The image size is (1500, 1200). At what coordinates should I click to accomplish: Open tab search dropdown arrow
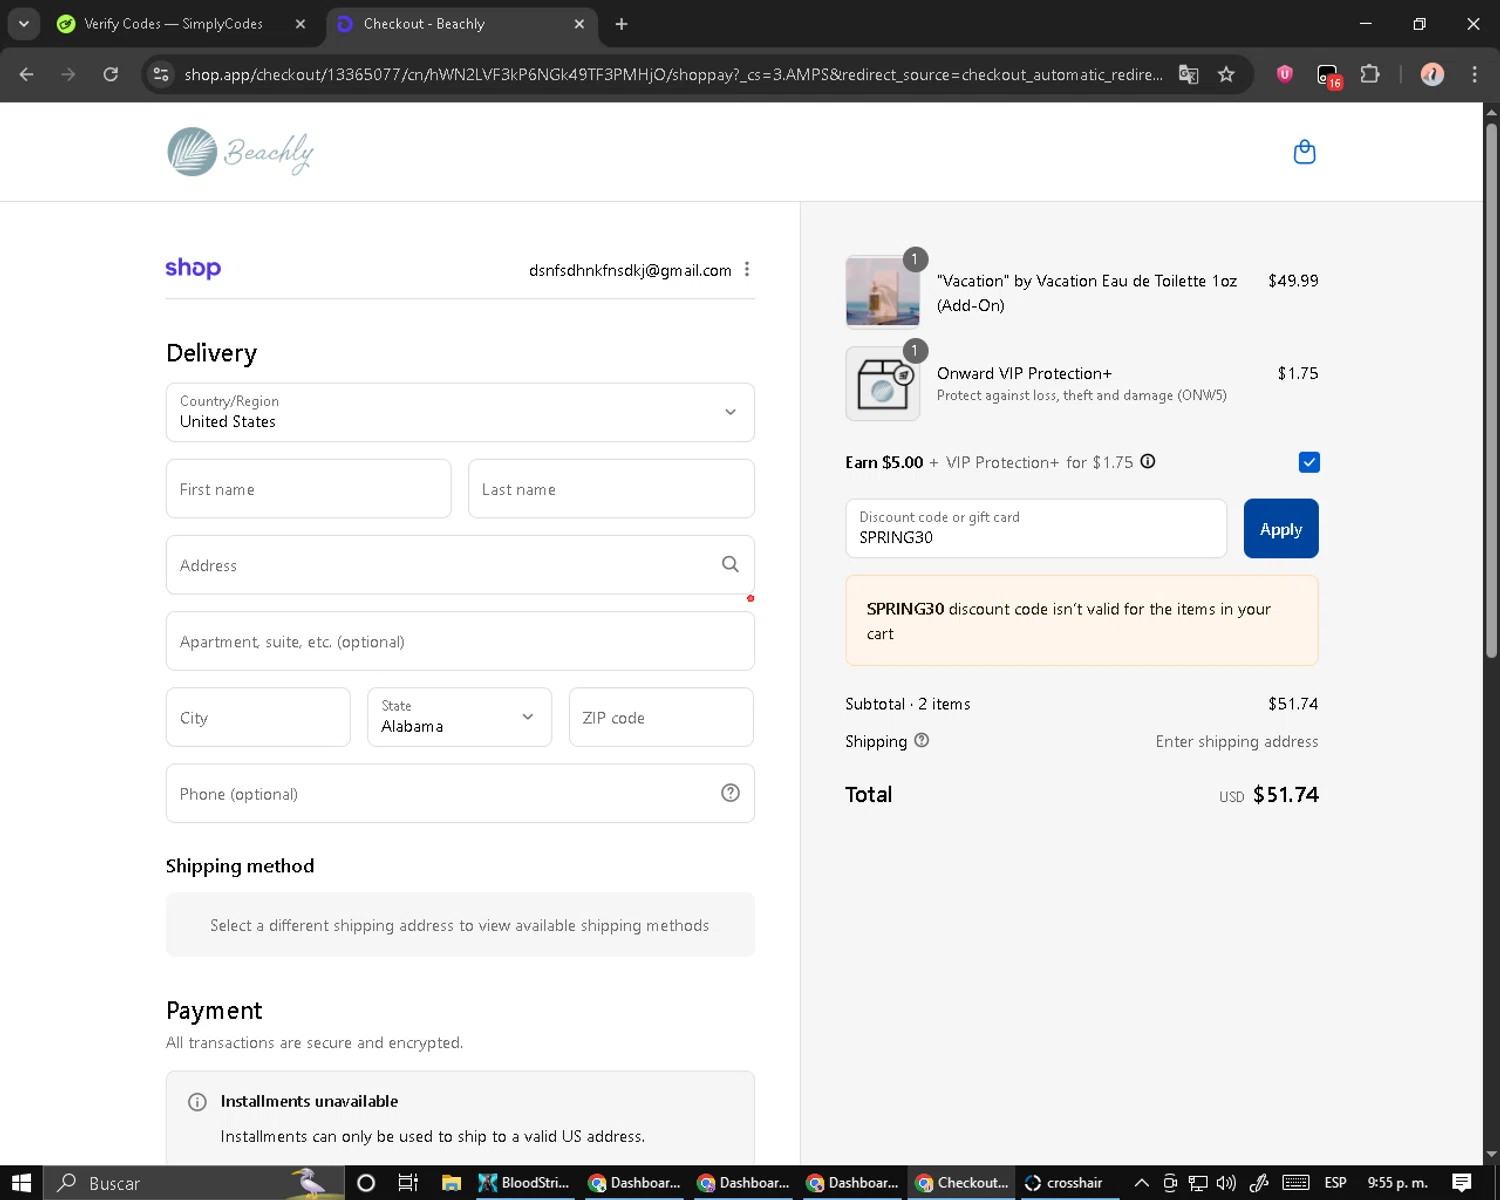pos(23,24)
